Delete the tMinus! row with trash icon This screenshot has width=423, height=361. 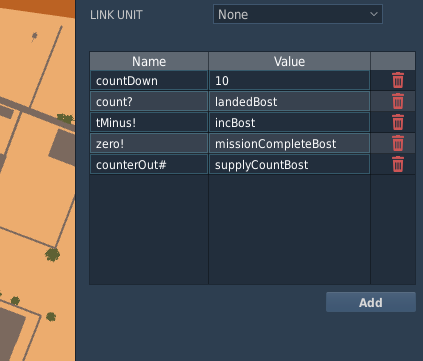point(398,122)
